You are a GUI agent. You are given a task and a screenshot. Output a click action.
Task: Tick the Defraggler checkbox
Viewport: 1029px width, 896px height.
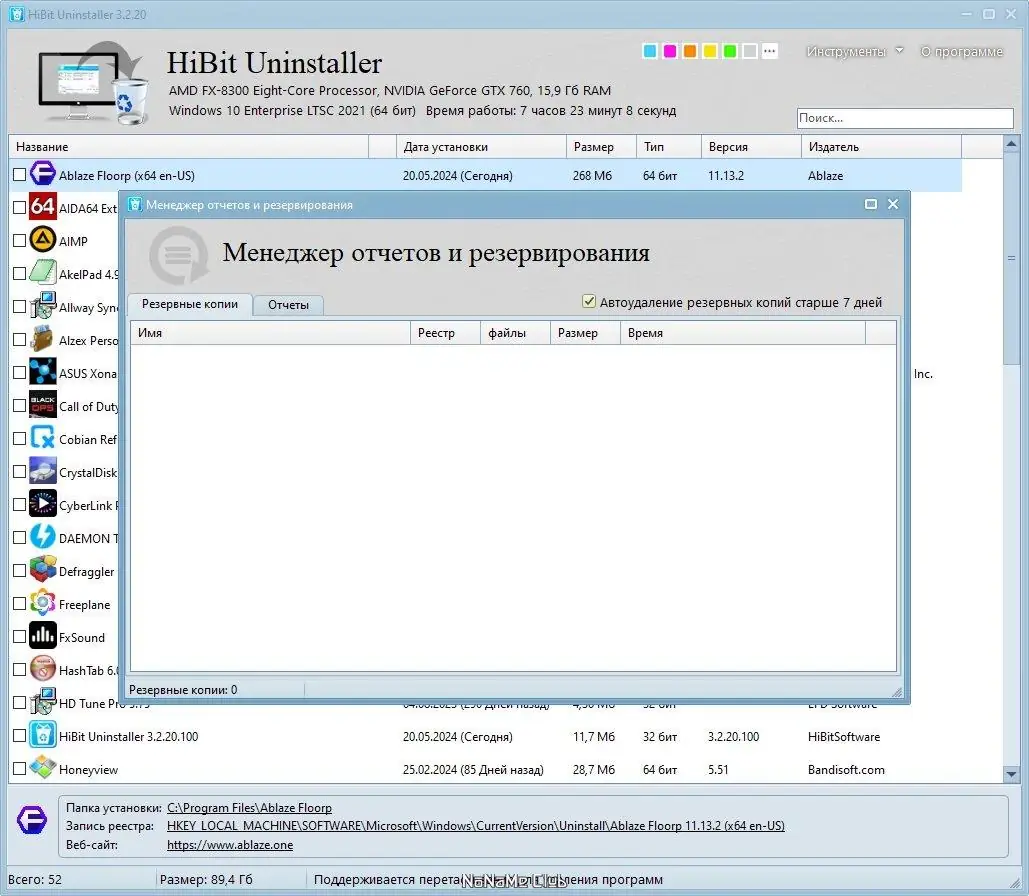click(x=19, y=570)
